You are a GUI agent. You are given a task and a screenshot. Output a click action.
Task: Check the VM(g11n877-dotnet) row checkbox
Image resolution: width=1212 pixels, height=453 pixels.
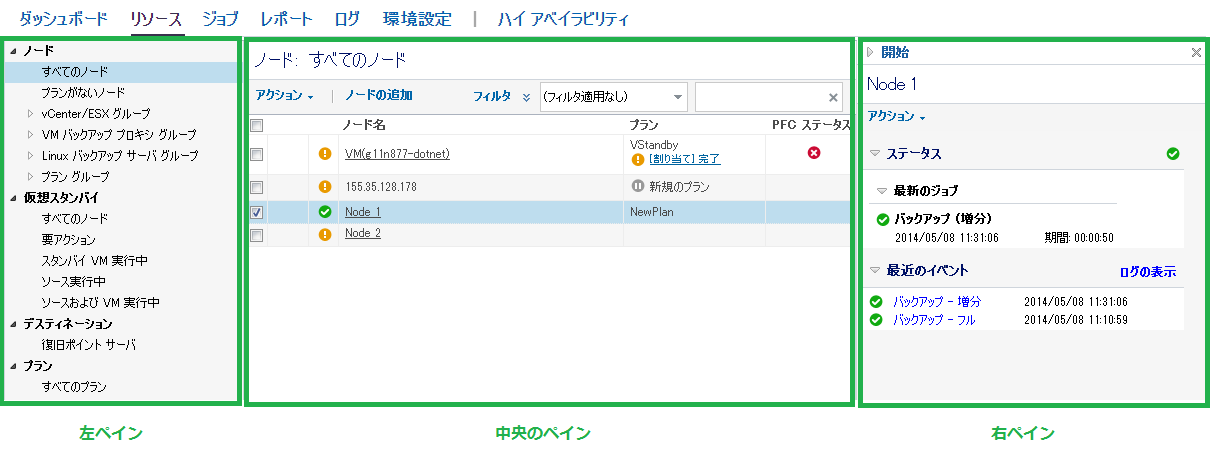tap(257, 154)
